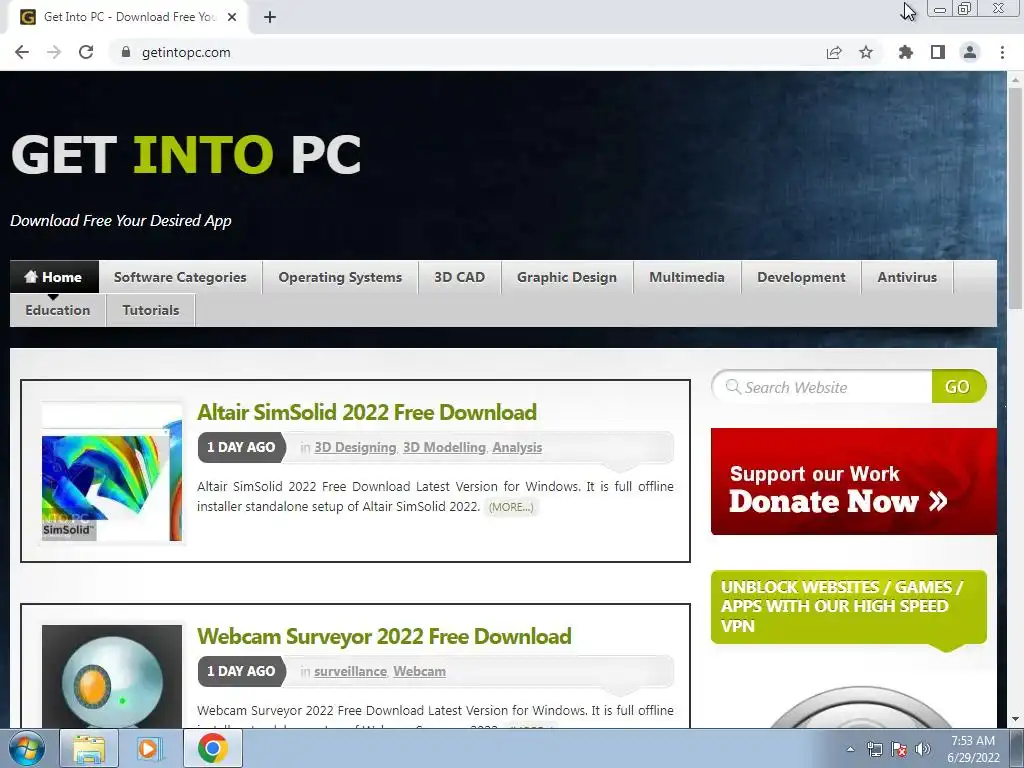
Task: Click the network tray icon
Action: pos(874,749)
